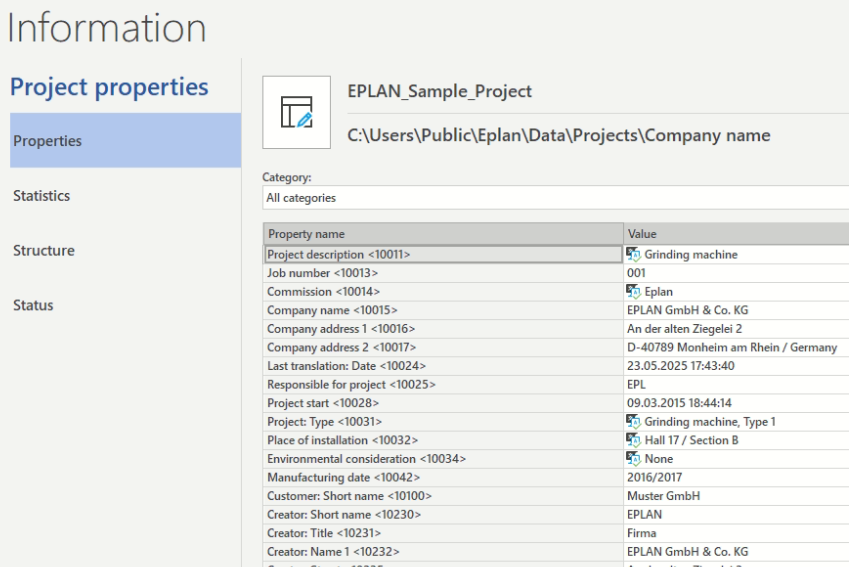Viewport: 849px width, 567px height.
Task: Select the Project description <10011> row
Action: point(443,255)
